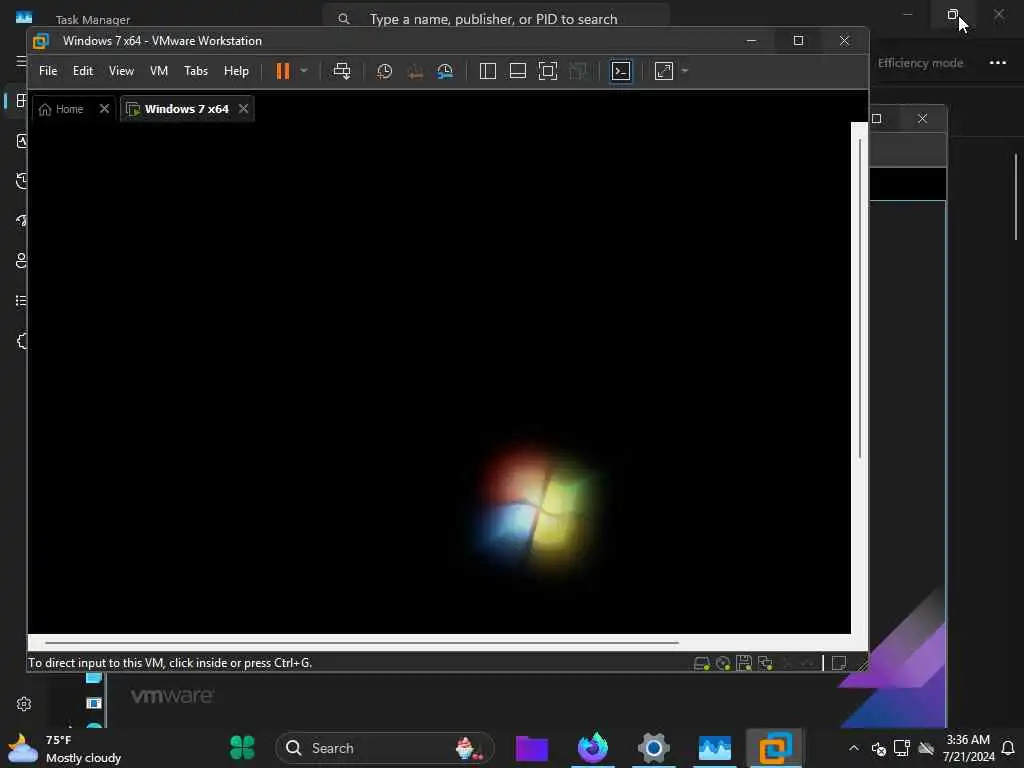Viewport: 1024px width, 768px height.
Task: Take a snapshot of this VM
Action: click(x=384, y=71)
